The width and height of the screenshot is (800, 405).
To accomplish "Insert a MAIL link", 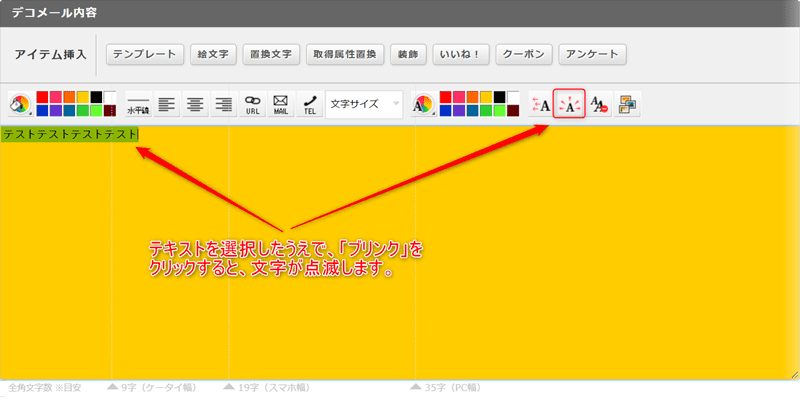I will tap(281, 104).
